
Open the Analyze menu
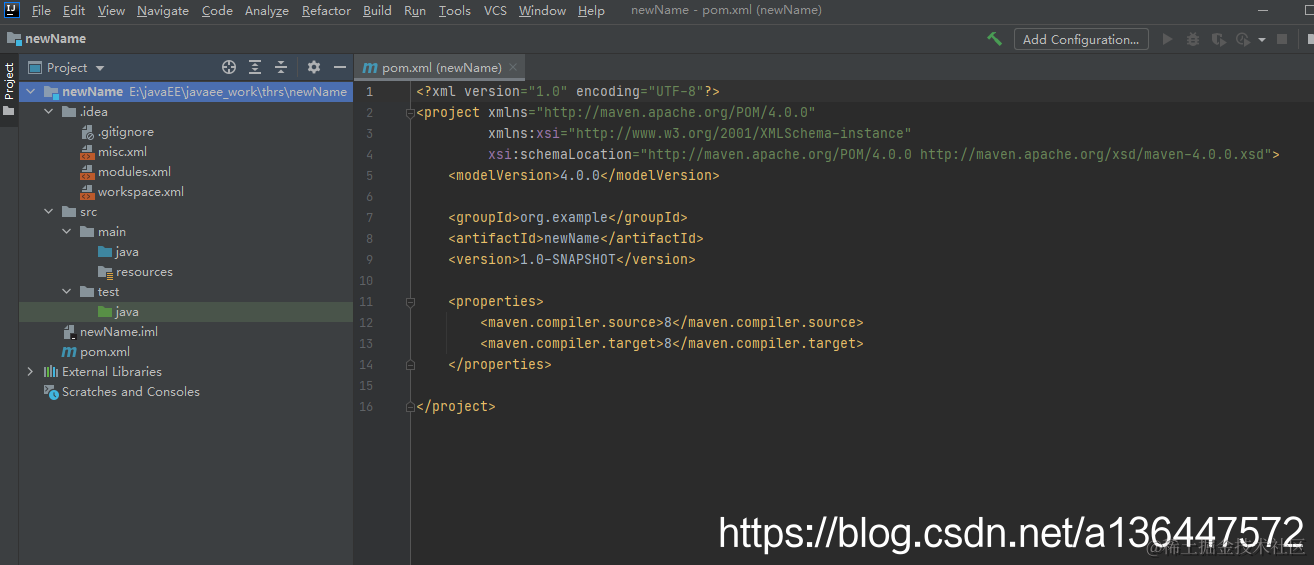coord(267,10)
